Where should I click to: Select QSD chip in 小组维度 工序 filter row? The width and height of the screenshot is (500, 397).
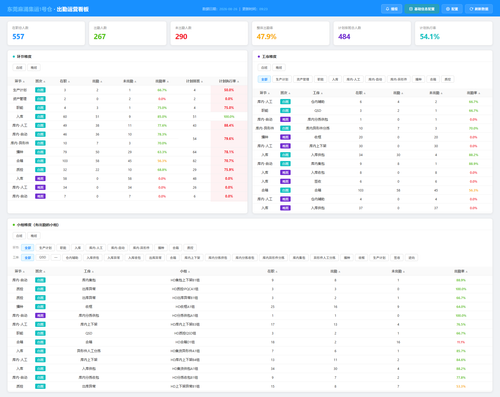43,258
